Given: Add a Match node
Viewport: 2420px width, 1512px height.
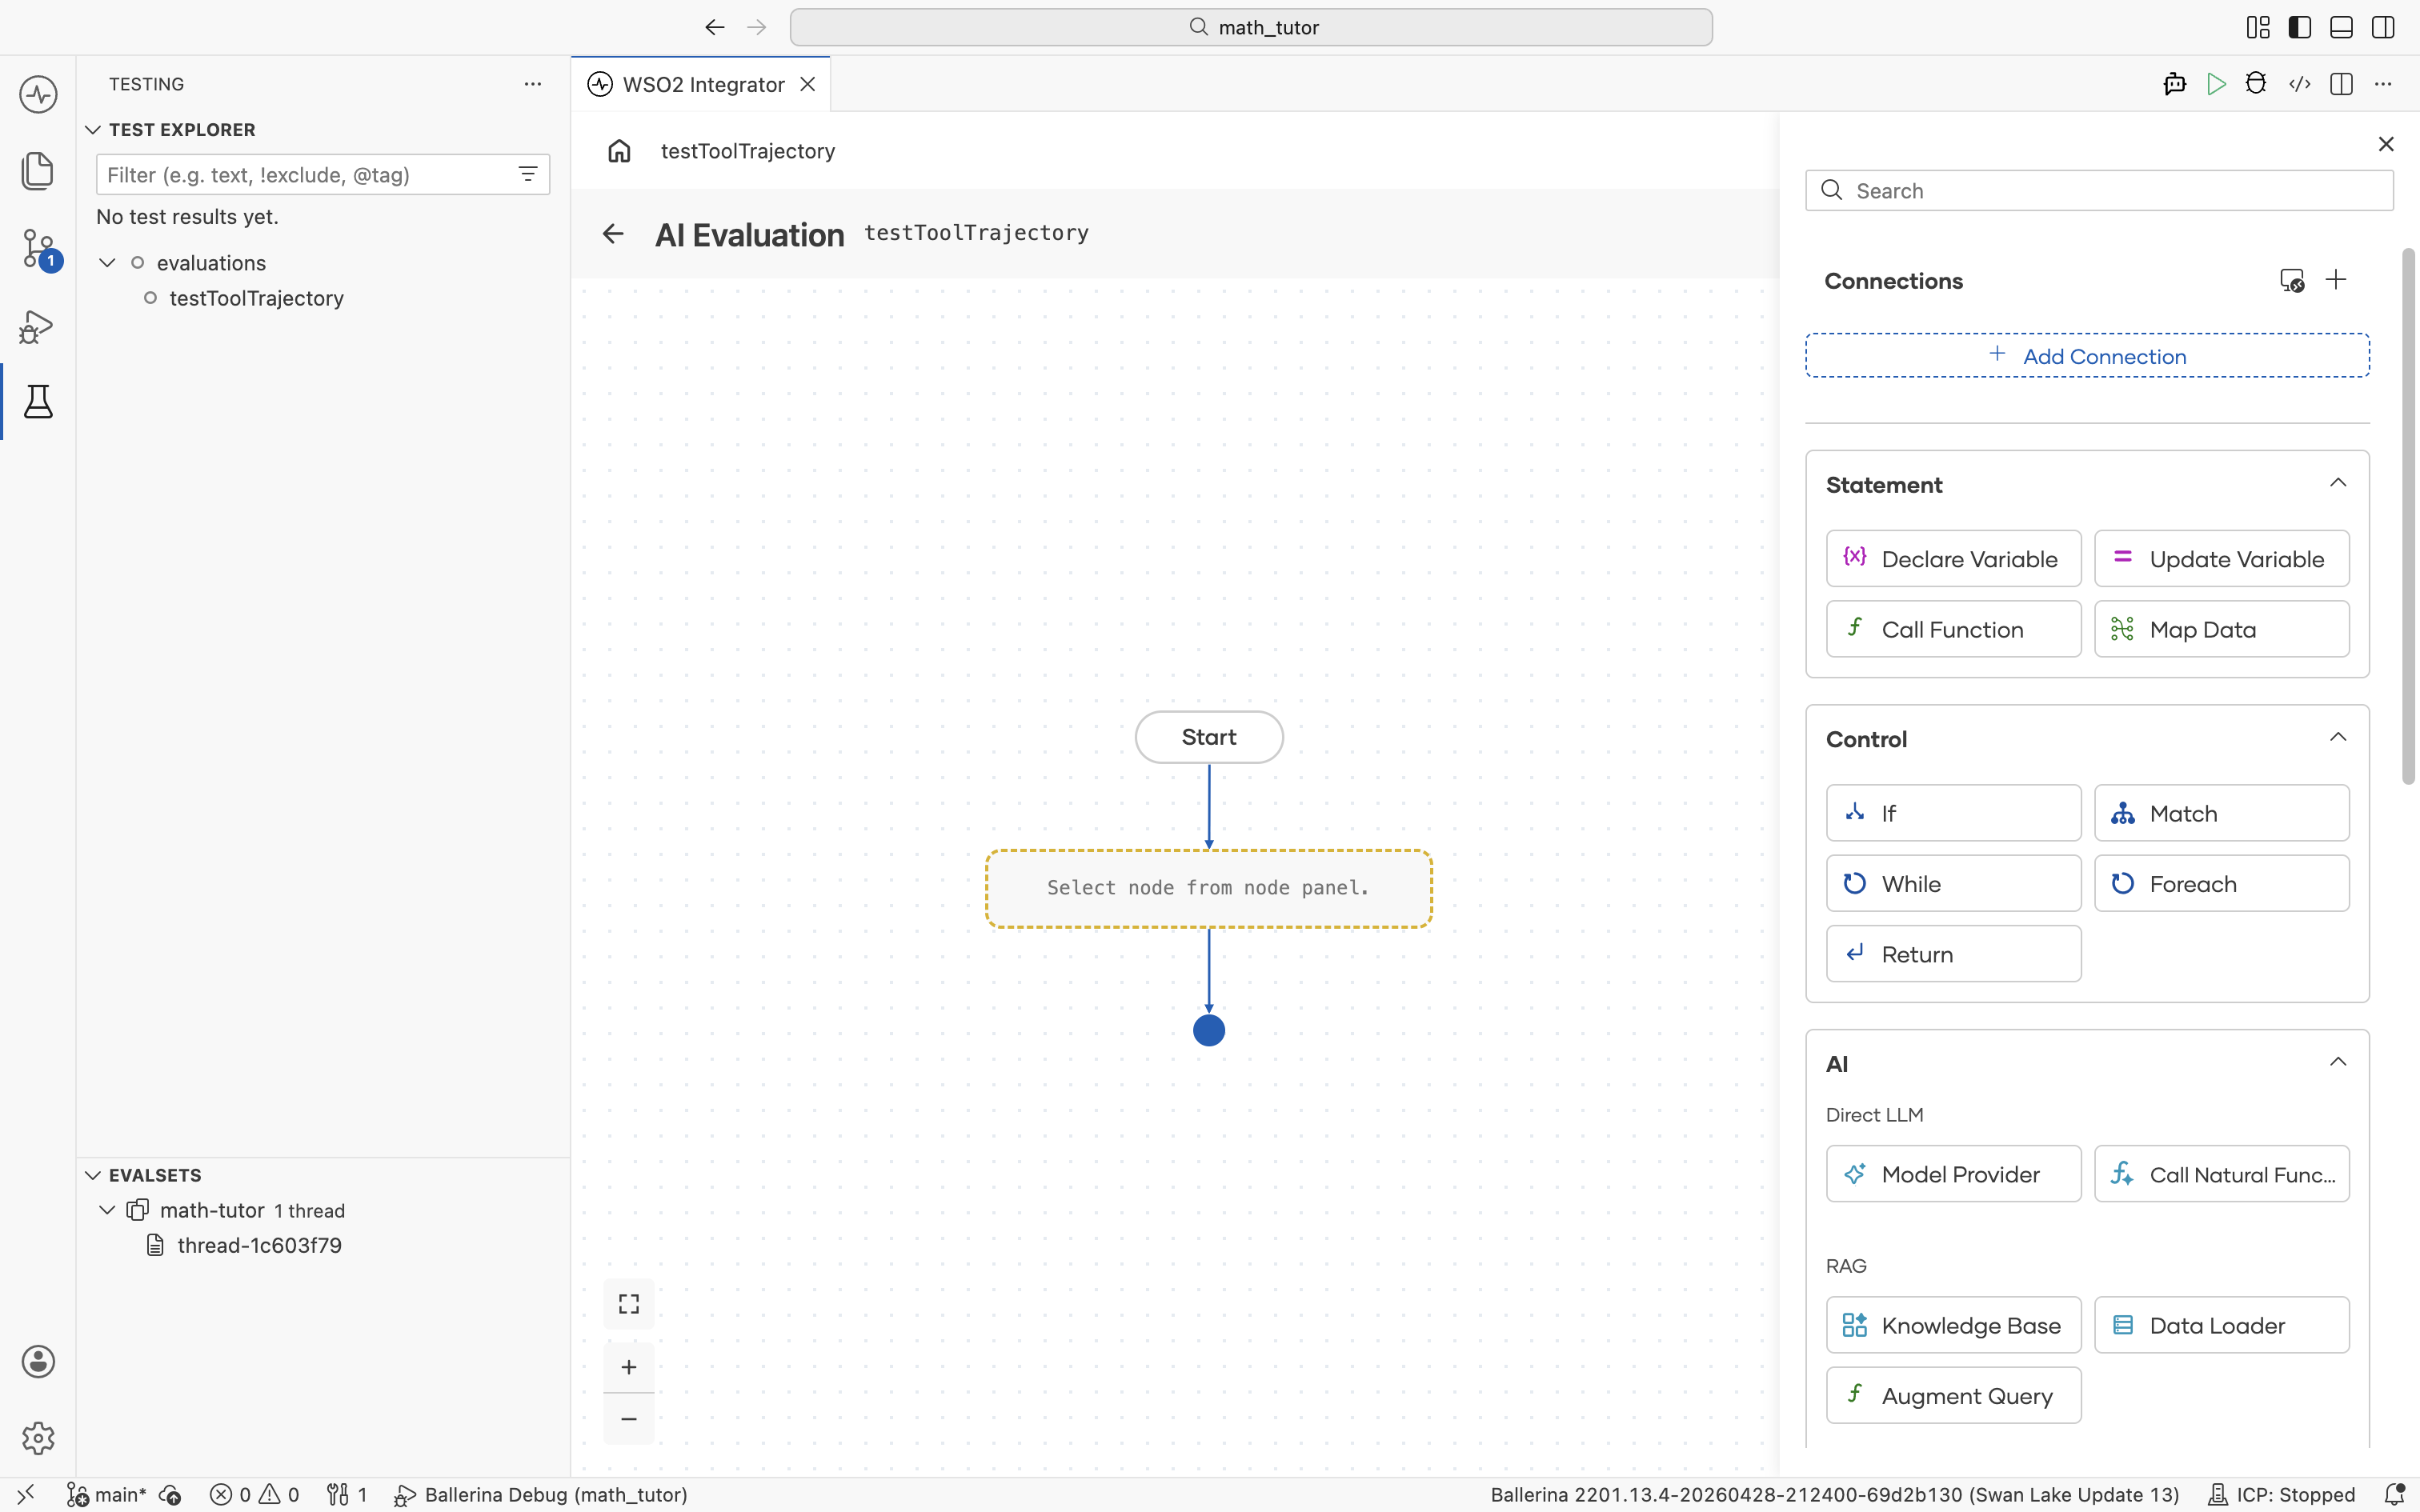Looking at the screenshot, I should [x=2222, y=813].
